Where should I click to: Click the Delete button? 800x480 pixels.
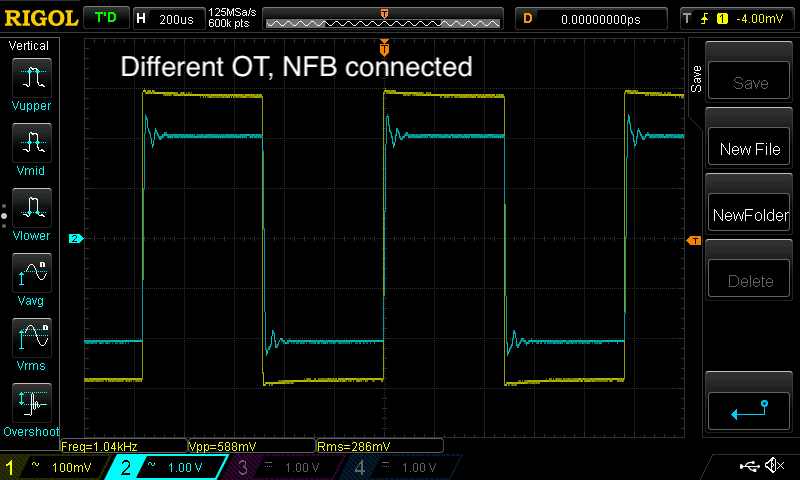749,279
